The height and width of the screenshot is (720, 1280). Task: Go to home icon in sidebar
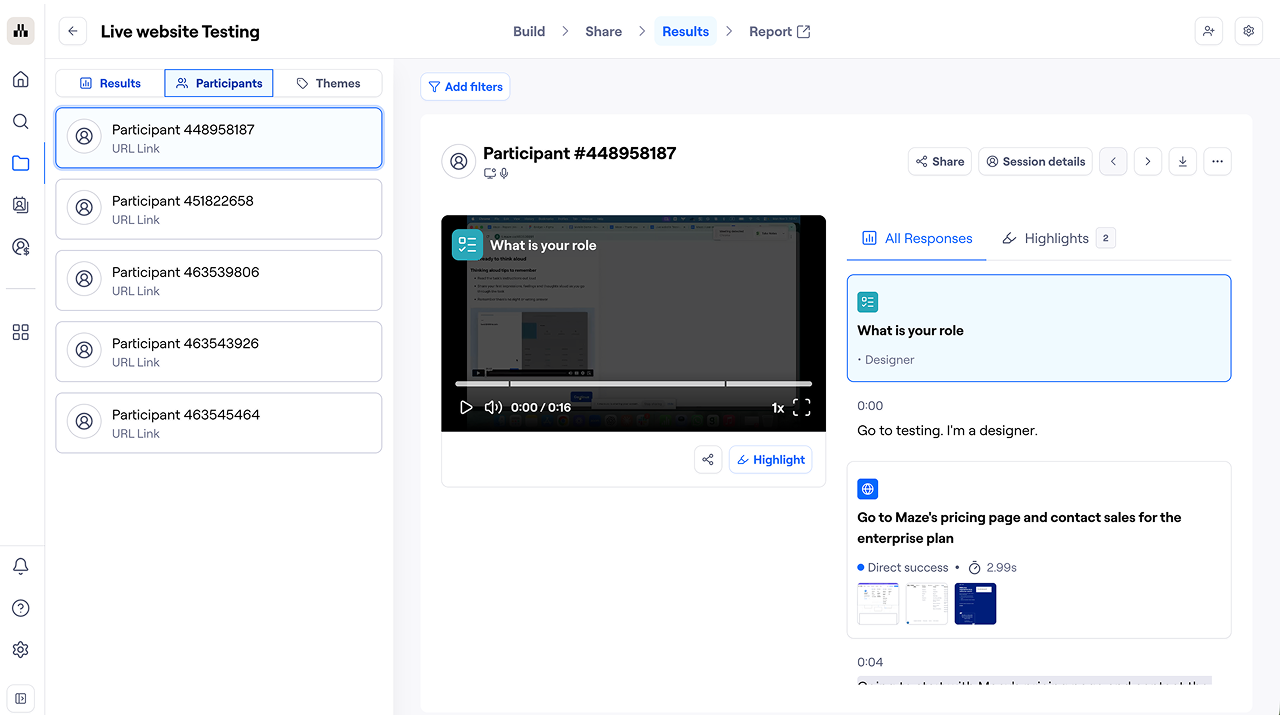tap(20, 80)
